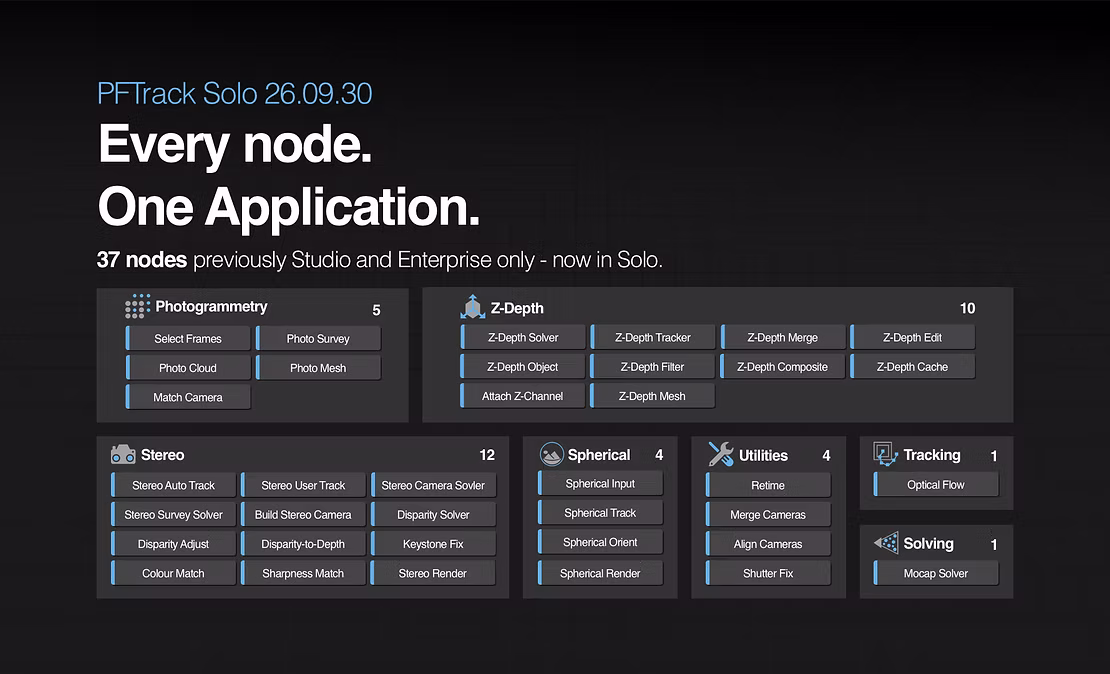Choose the Z-Depth Cache node

(x=912, y=367)
